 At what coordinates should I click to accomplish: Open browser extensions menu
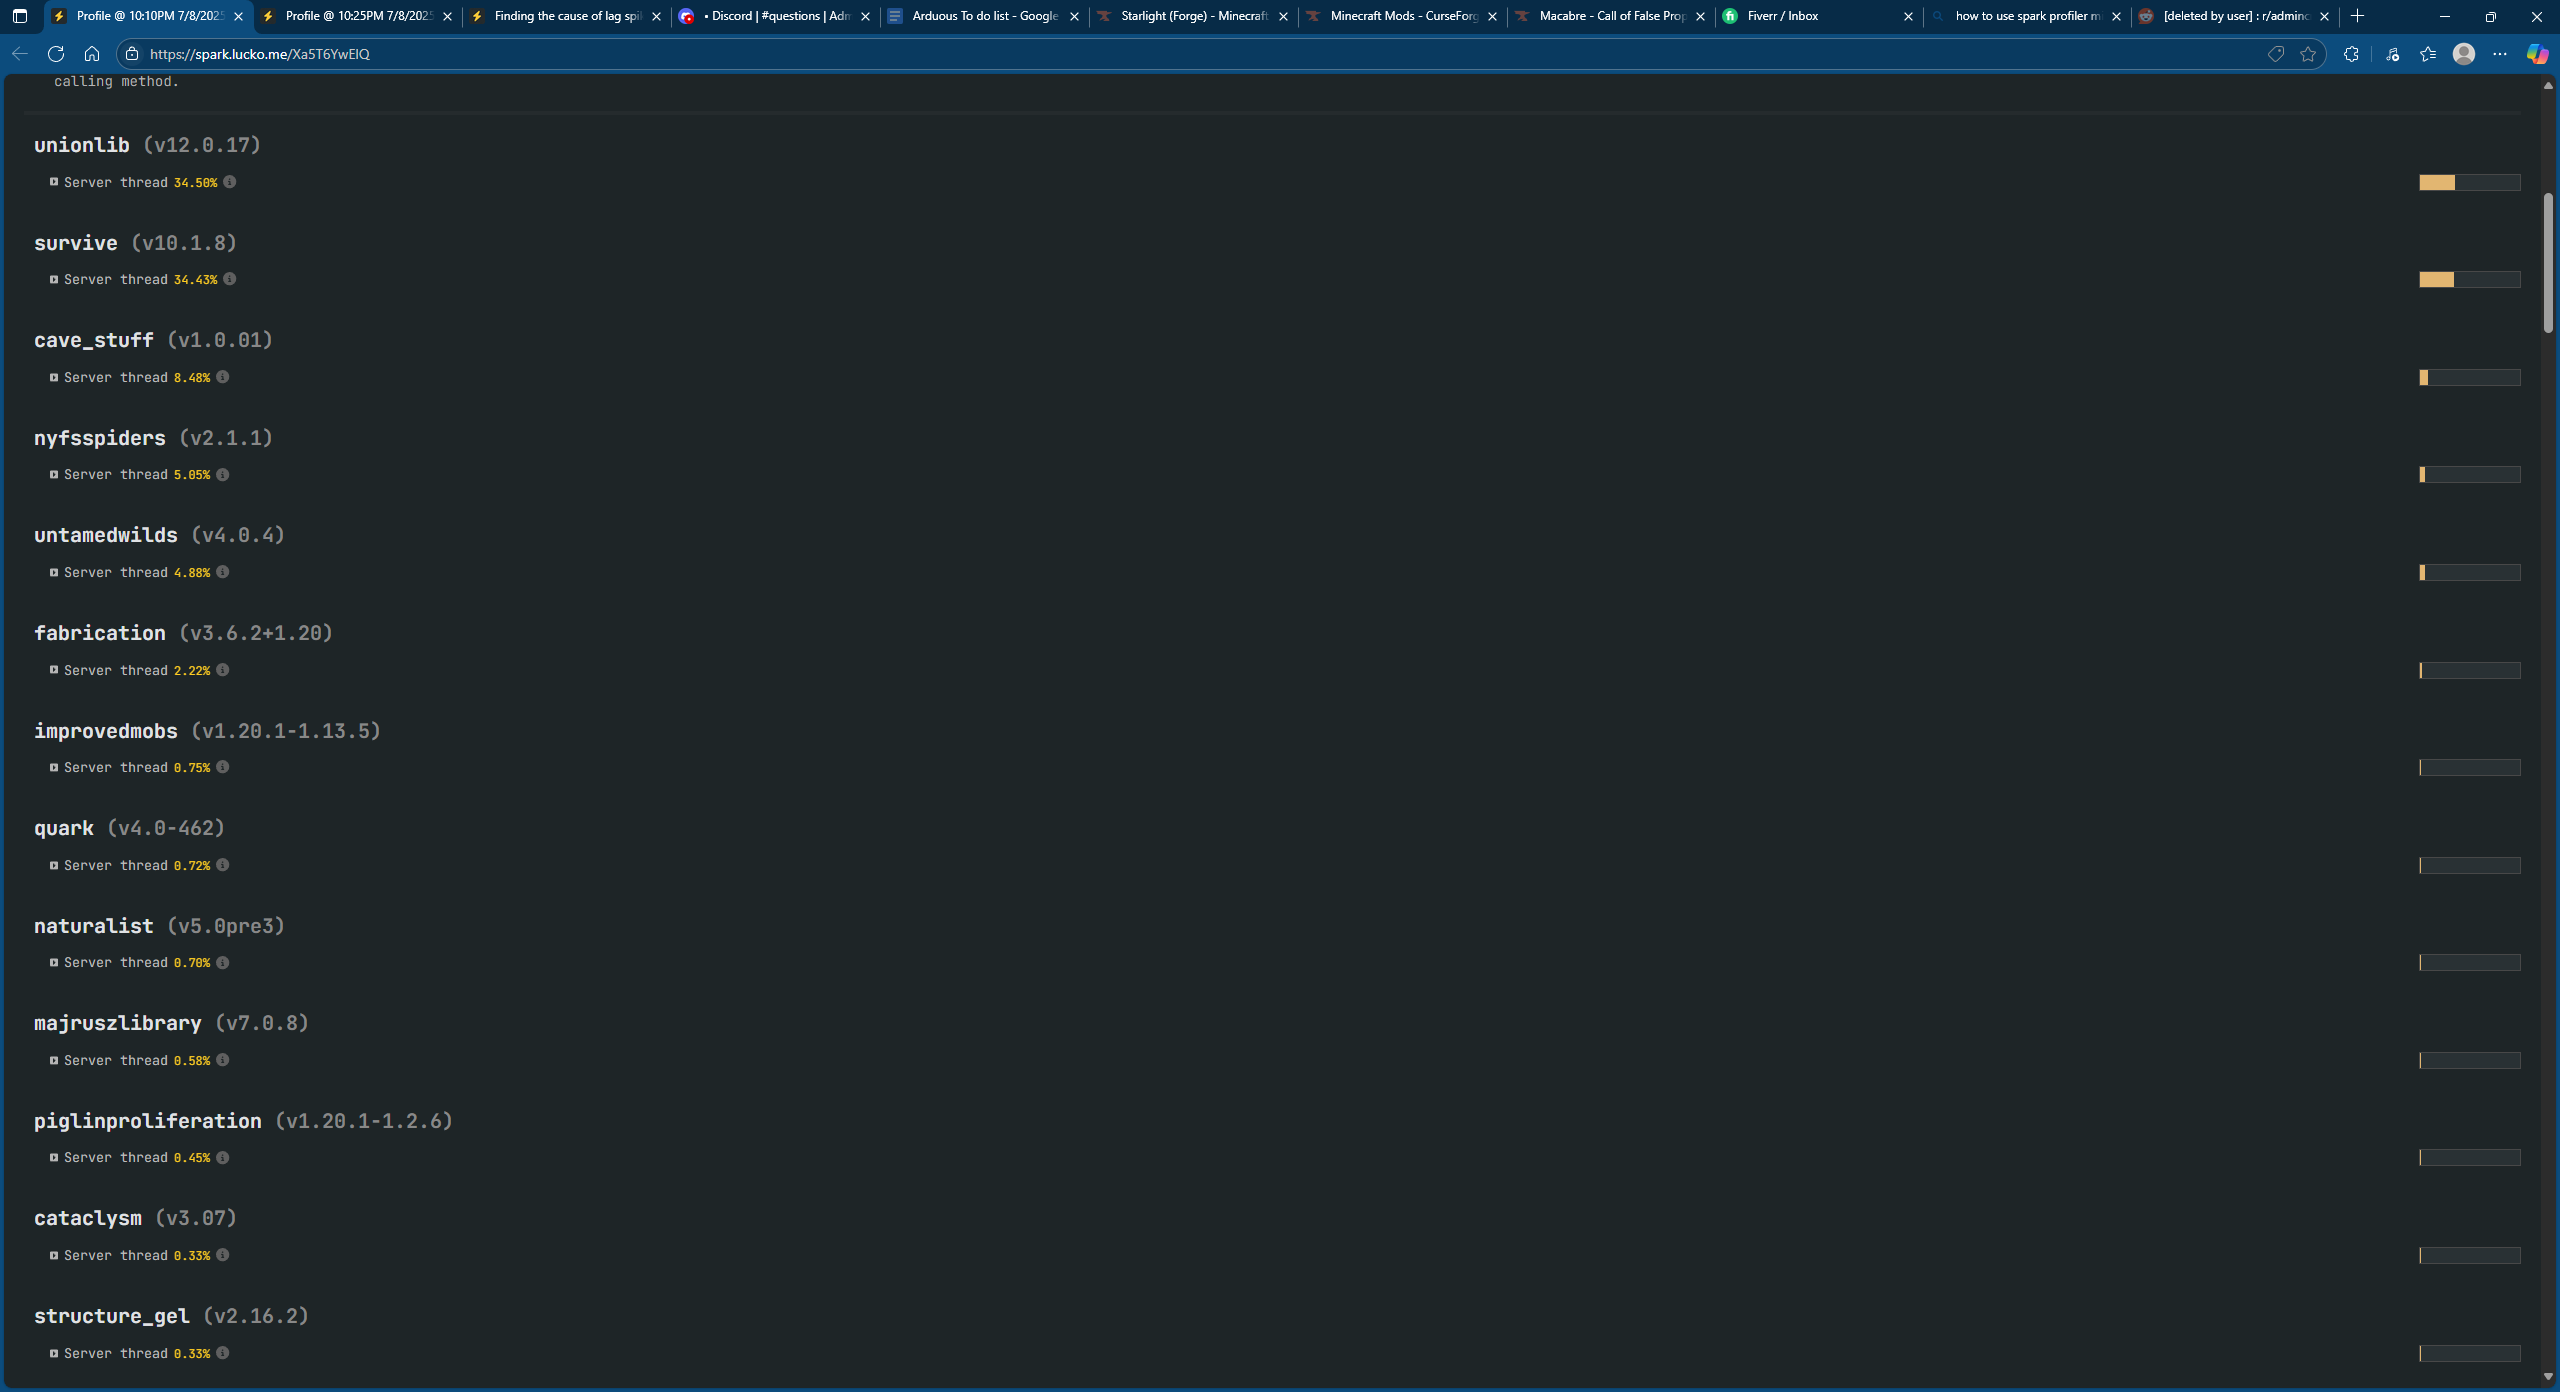pyautogui.click(x=2351, y=54)
